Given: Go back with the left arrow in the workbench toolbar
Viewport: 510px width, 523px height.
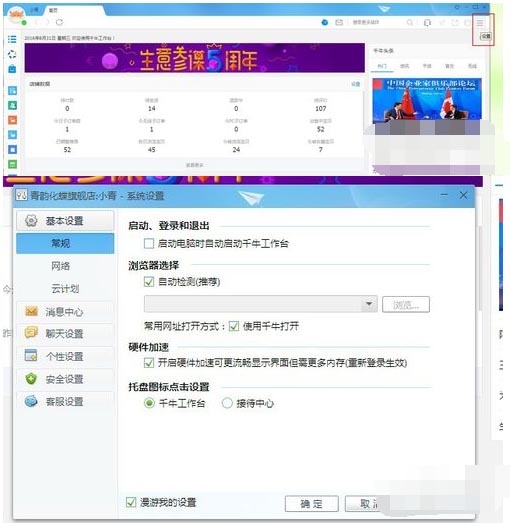Looking at the screenshot, I should click(x=36, y=22).
